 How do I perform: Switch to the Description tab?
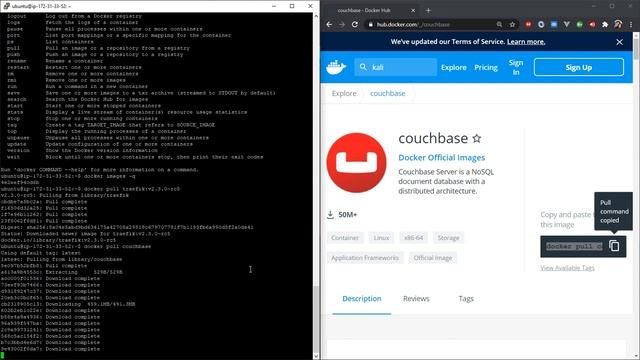coord(362,299)
